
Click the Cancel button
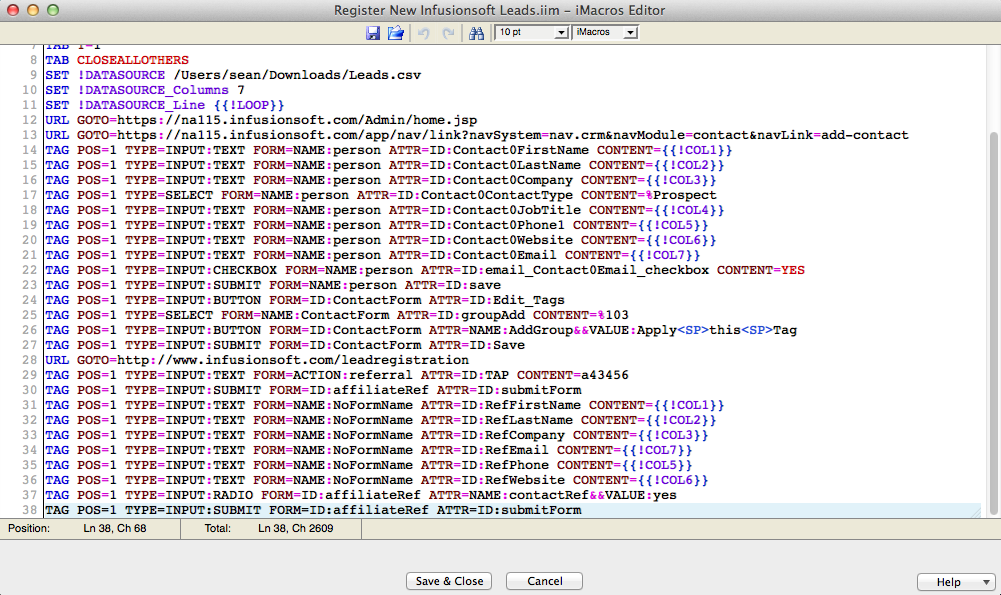pyautogui.click(x=545, y=581)
